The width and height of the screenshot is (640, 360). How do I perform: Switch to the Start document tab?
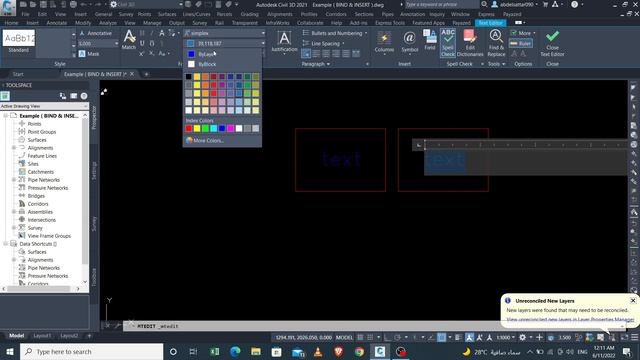[18, 74]
